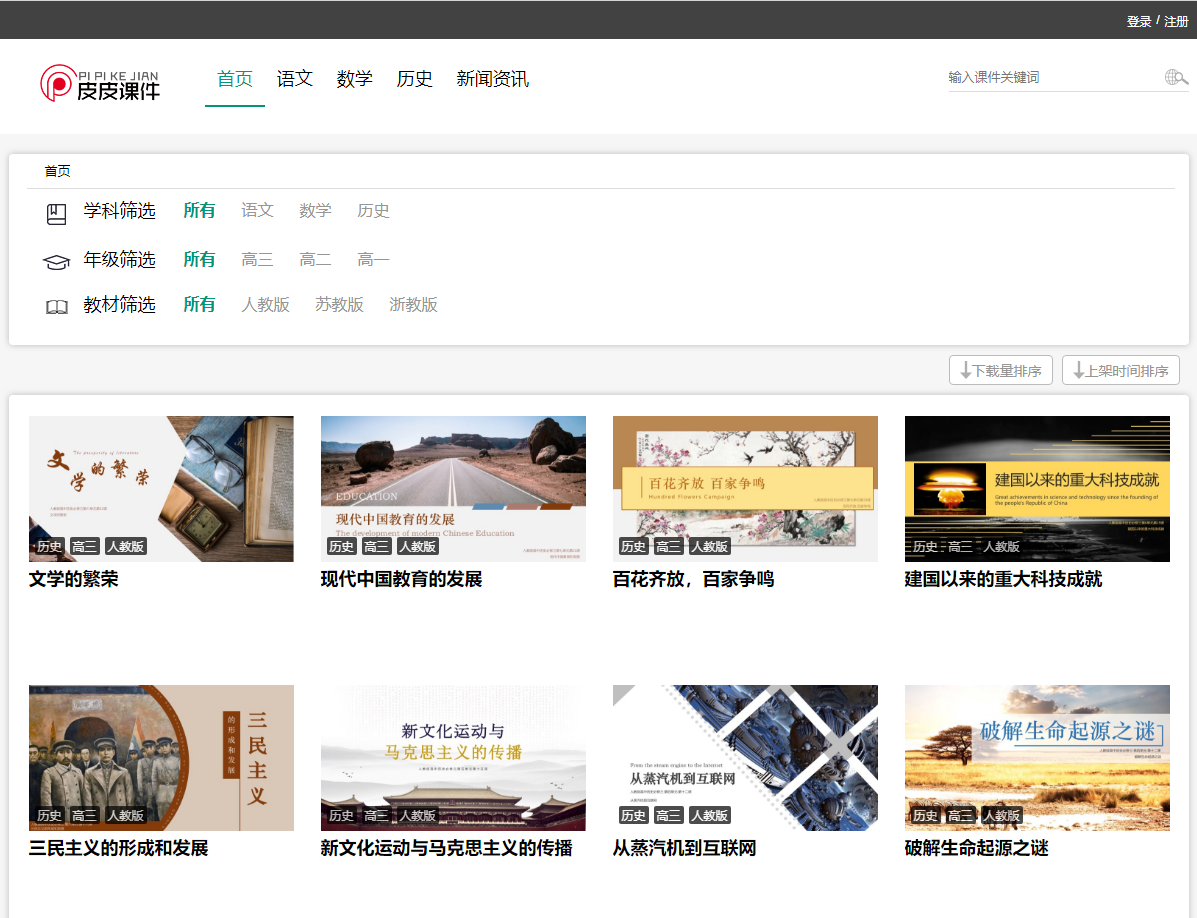Click the search globe icon
1197x918 pixels.
click(x=1176, y=77)
